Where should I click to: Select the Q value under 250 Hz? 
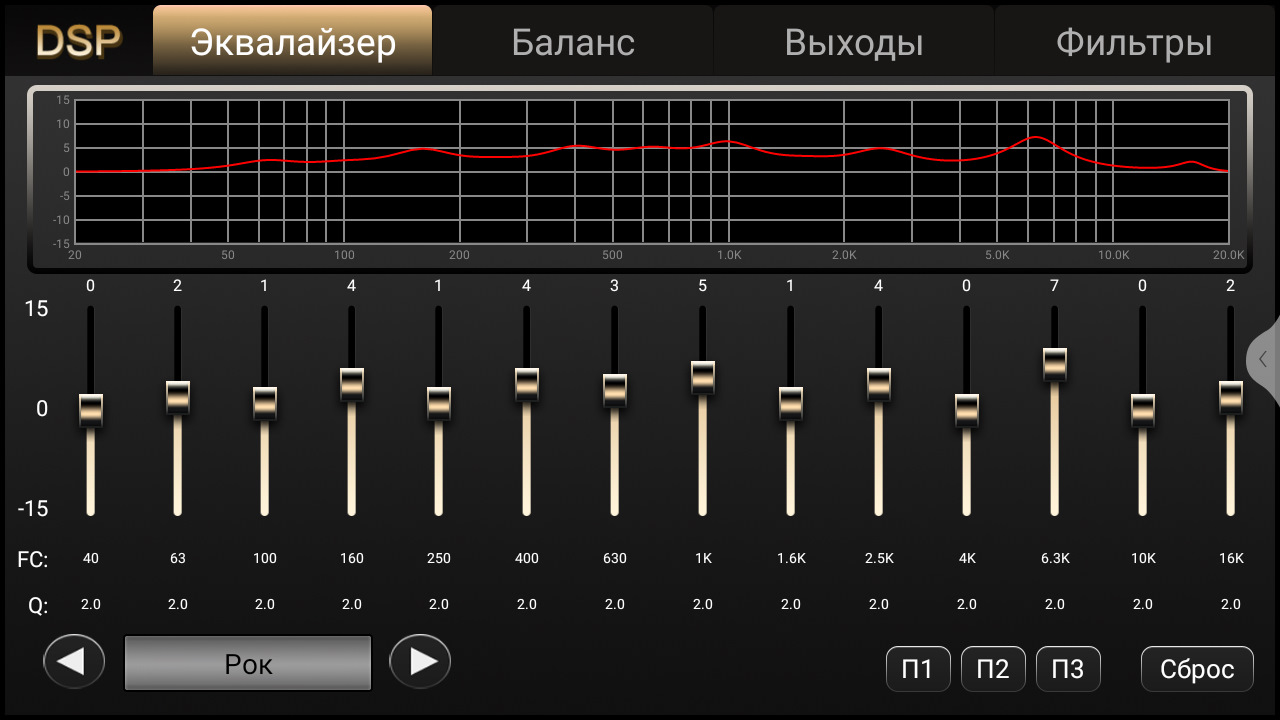439,604
